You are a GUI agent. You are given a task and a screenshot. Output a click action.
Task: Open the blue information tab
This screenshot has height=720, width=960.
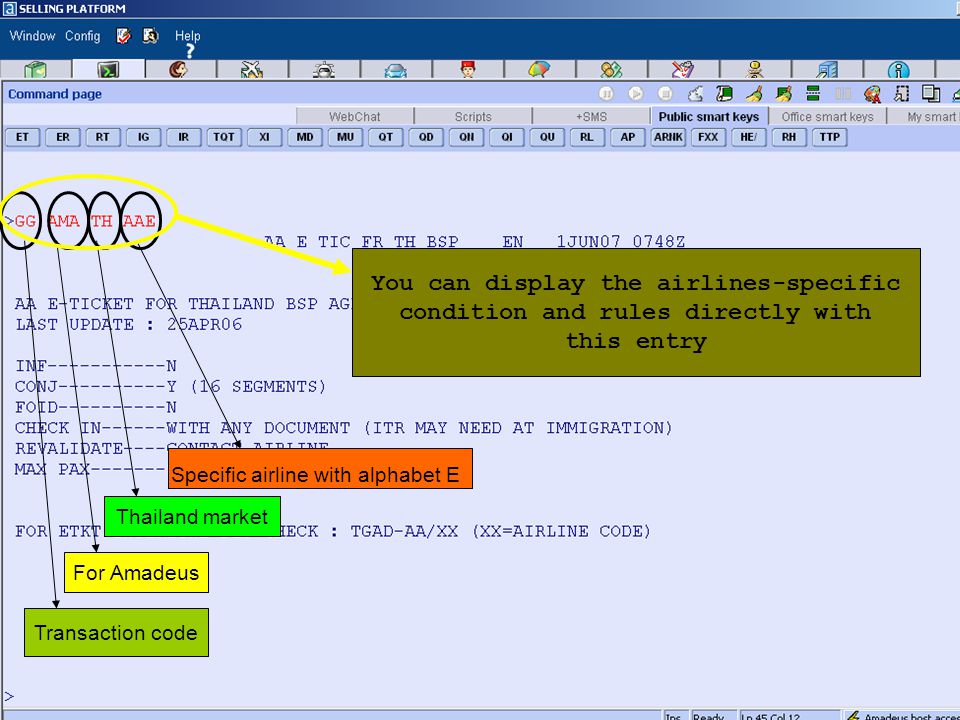tap(899, 69)
